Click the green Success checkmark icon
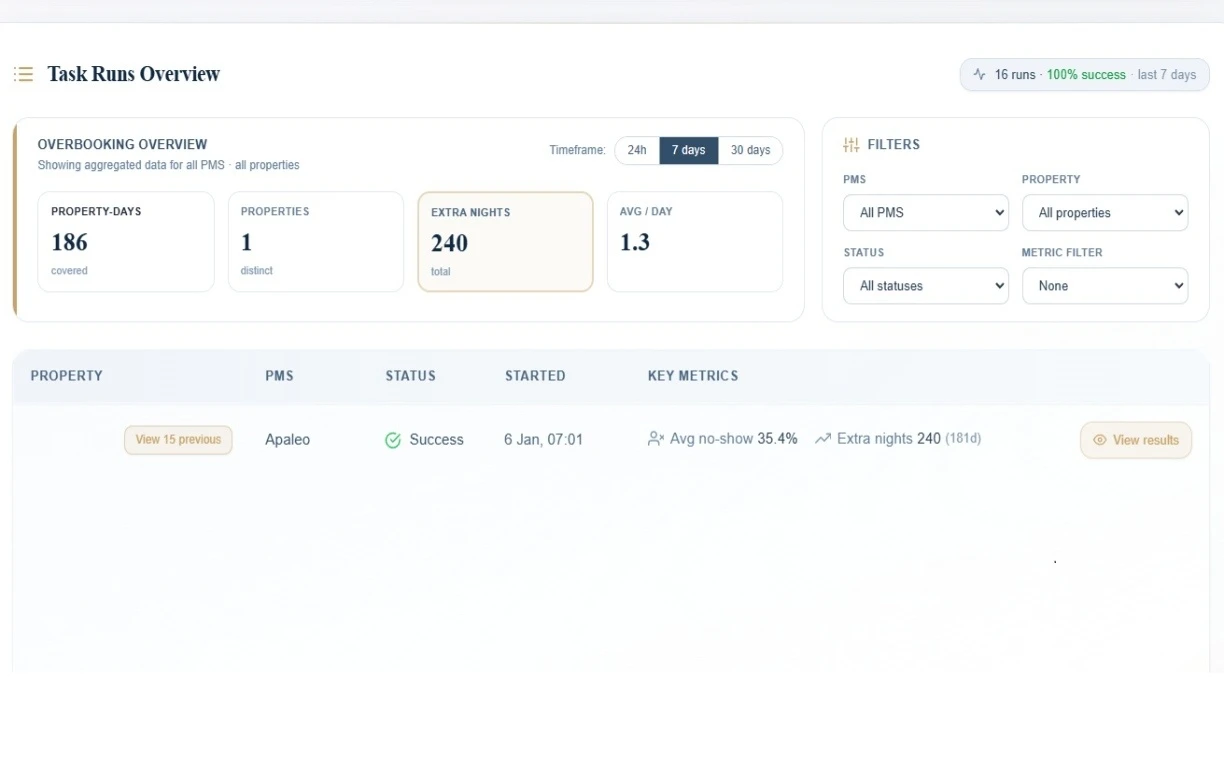 pyautogui.click(x=392, y=439)
